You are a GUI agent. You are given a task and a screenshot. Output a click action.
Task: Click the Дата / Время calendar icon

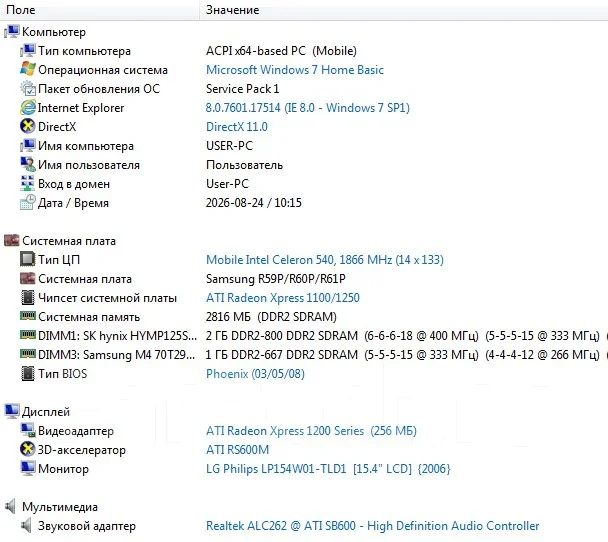[x=28, y=202]
